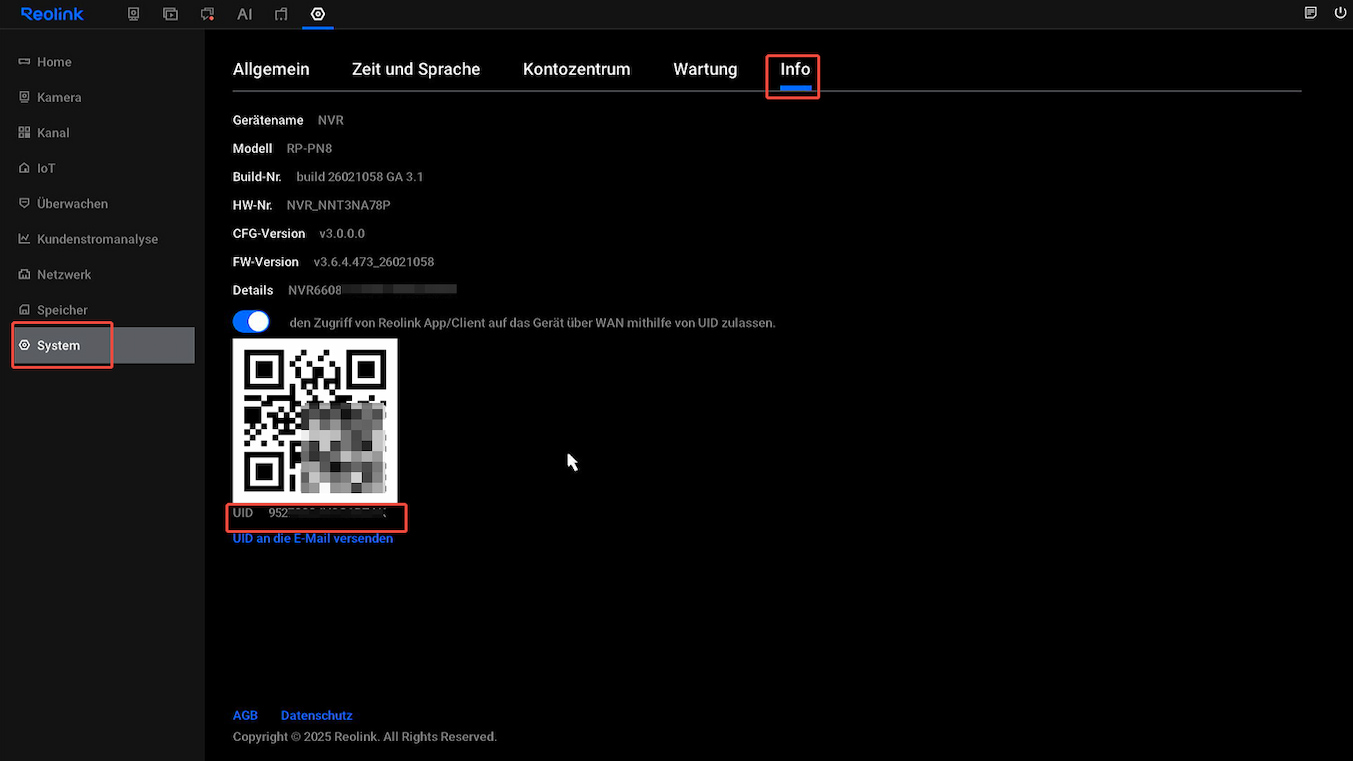Switch to the Allgemein tab

click(x=271, y=69)
